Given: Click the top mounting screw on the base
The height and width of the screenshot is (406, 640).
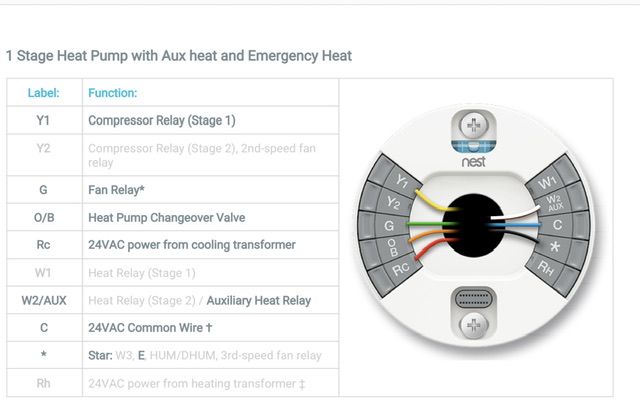Looking at the screenshot, I should [474, 128].
